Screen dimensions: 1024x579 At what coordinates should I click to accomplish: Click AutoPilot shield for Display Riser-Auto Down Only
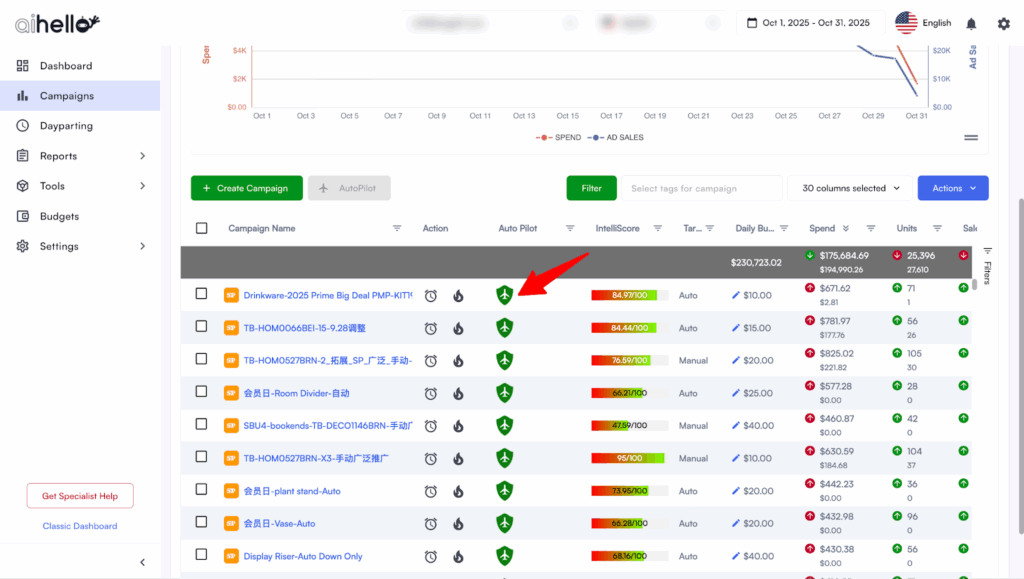504,556
